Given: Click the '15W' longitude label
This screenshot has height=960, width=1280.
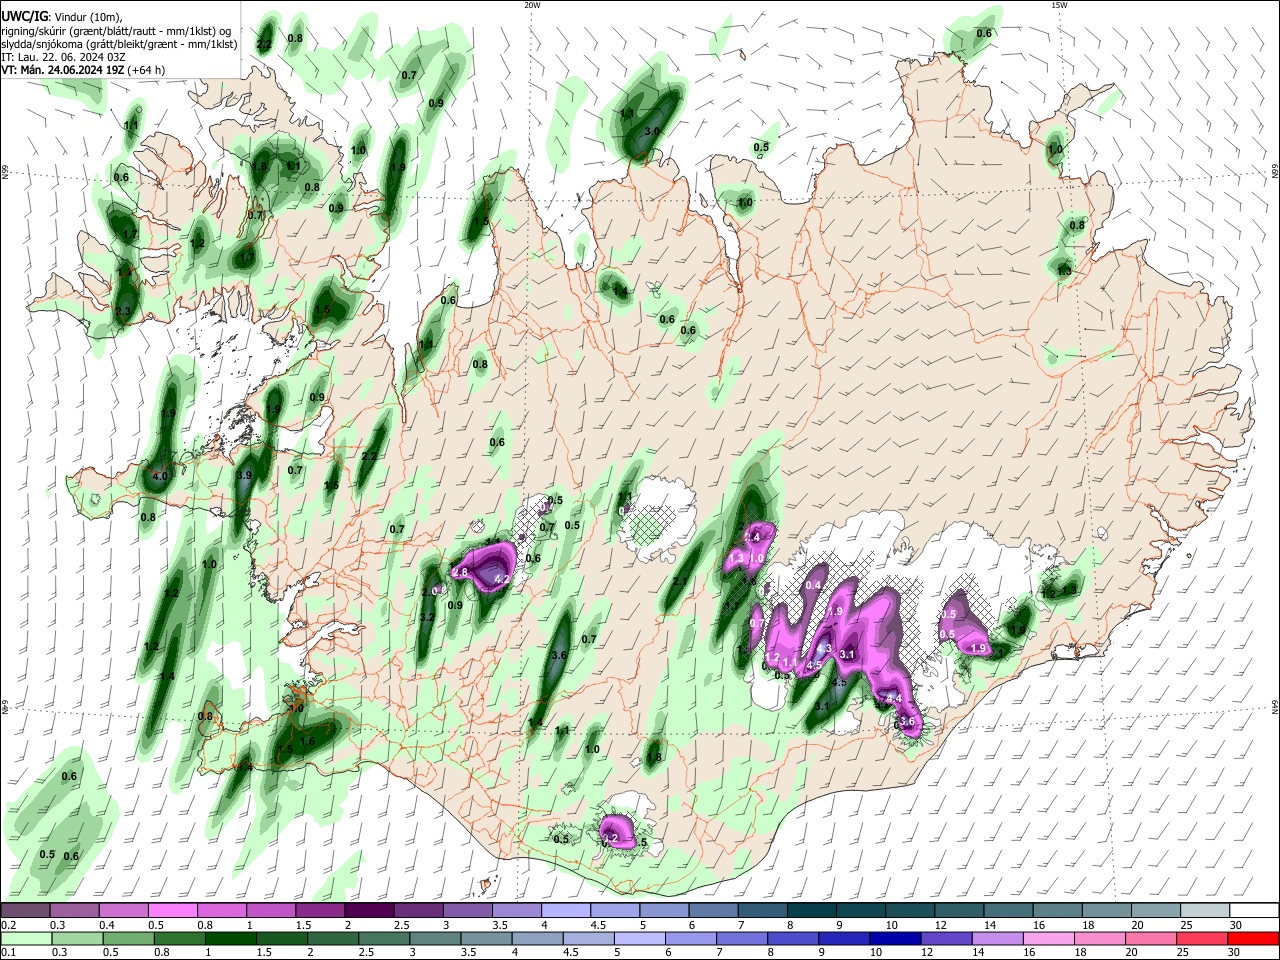Looking at the screenshot, I should (1059, 5).
